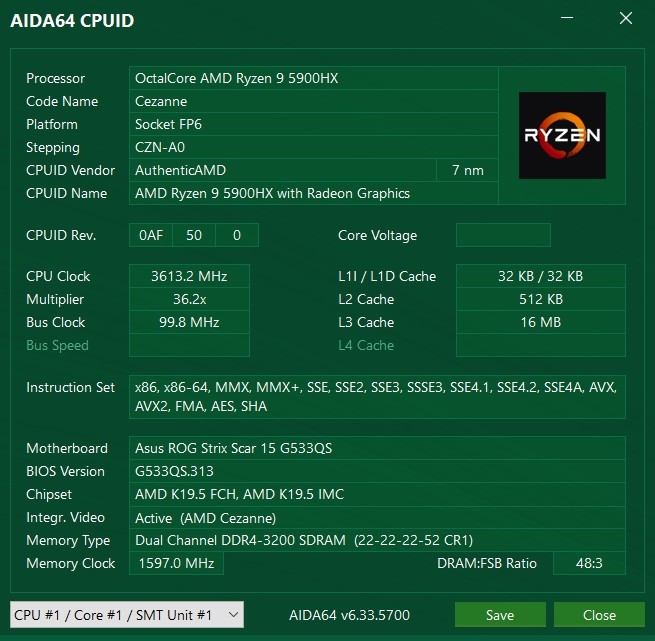
Task: Click the dropdown chevron arrow
Action: (x=234, y=615)
